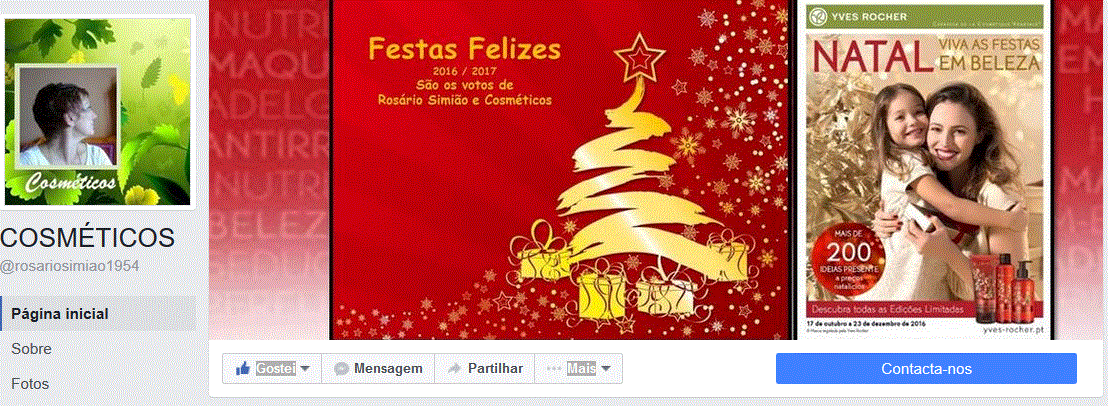The width and height of the screenshot is (1108, 406).
Task: Expand the Mais dropdown arrow
Action: click(x=606, y=369)
